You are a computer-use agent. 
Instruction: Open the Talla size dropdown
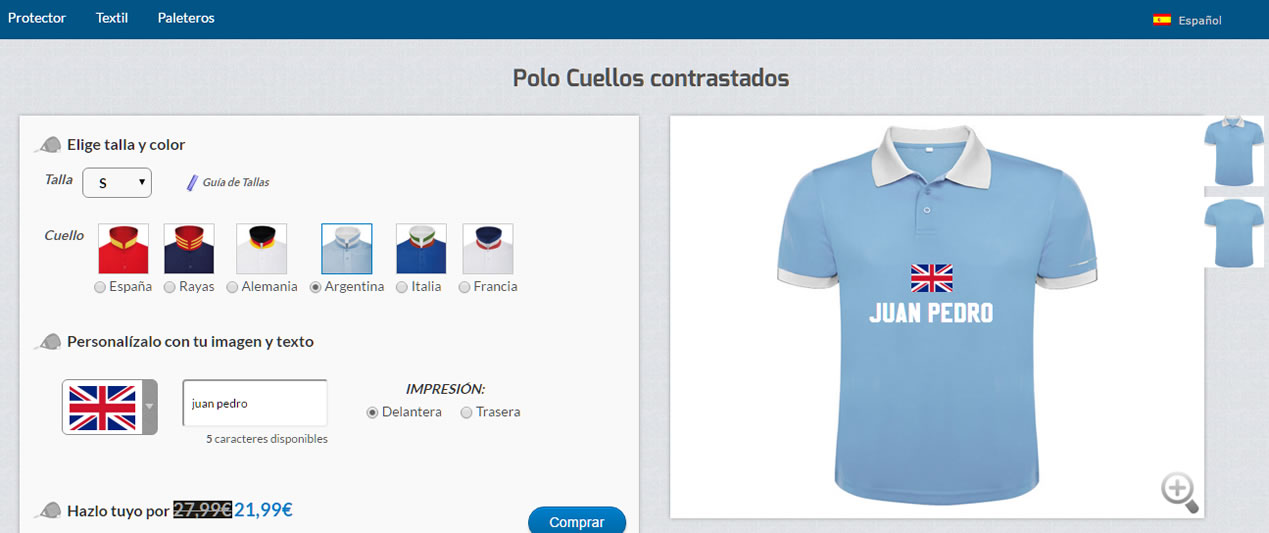point(117,182)
